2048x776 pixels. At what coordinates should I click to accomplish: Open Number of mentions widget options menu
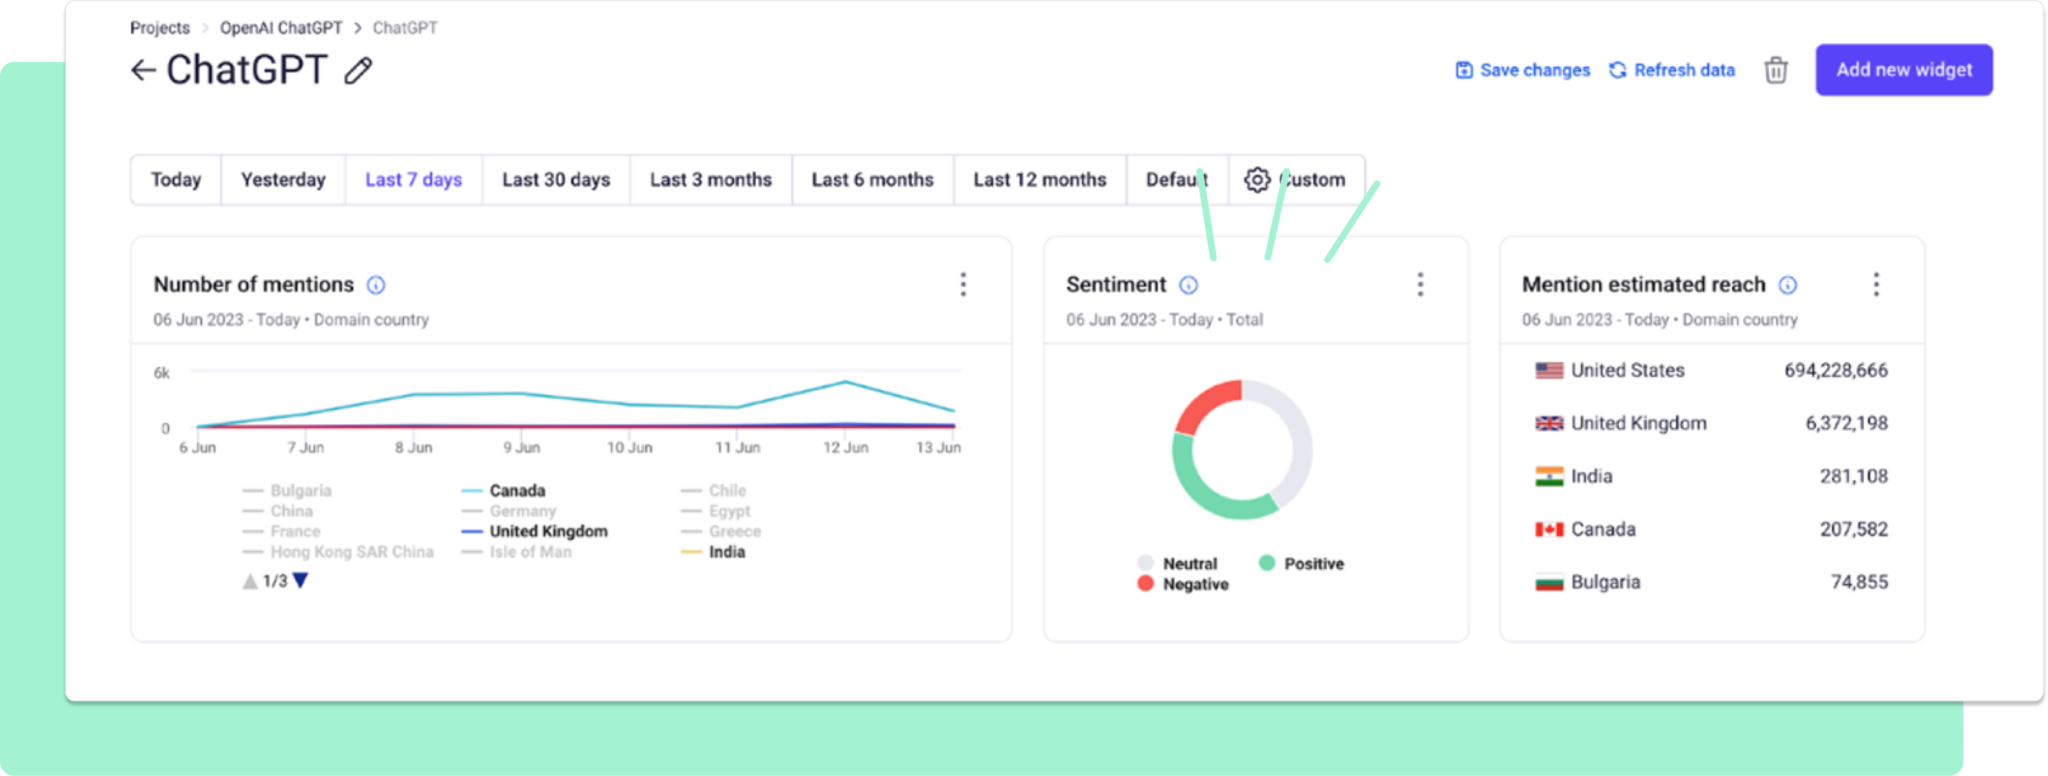click(963, 285)
